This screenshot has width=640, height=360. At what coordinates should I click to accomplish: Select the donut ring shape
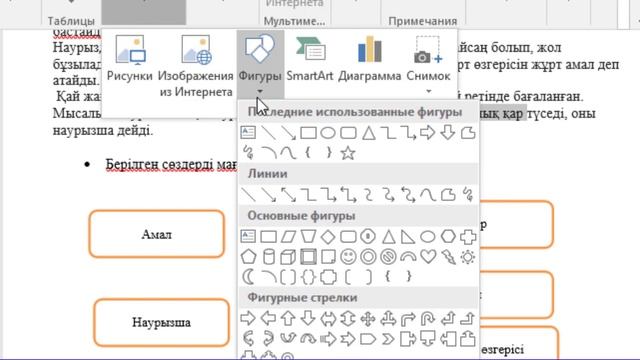(368, 257)
